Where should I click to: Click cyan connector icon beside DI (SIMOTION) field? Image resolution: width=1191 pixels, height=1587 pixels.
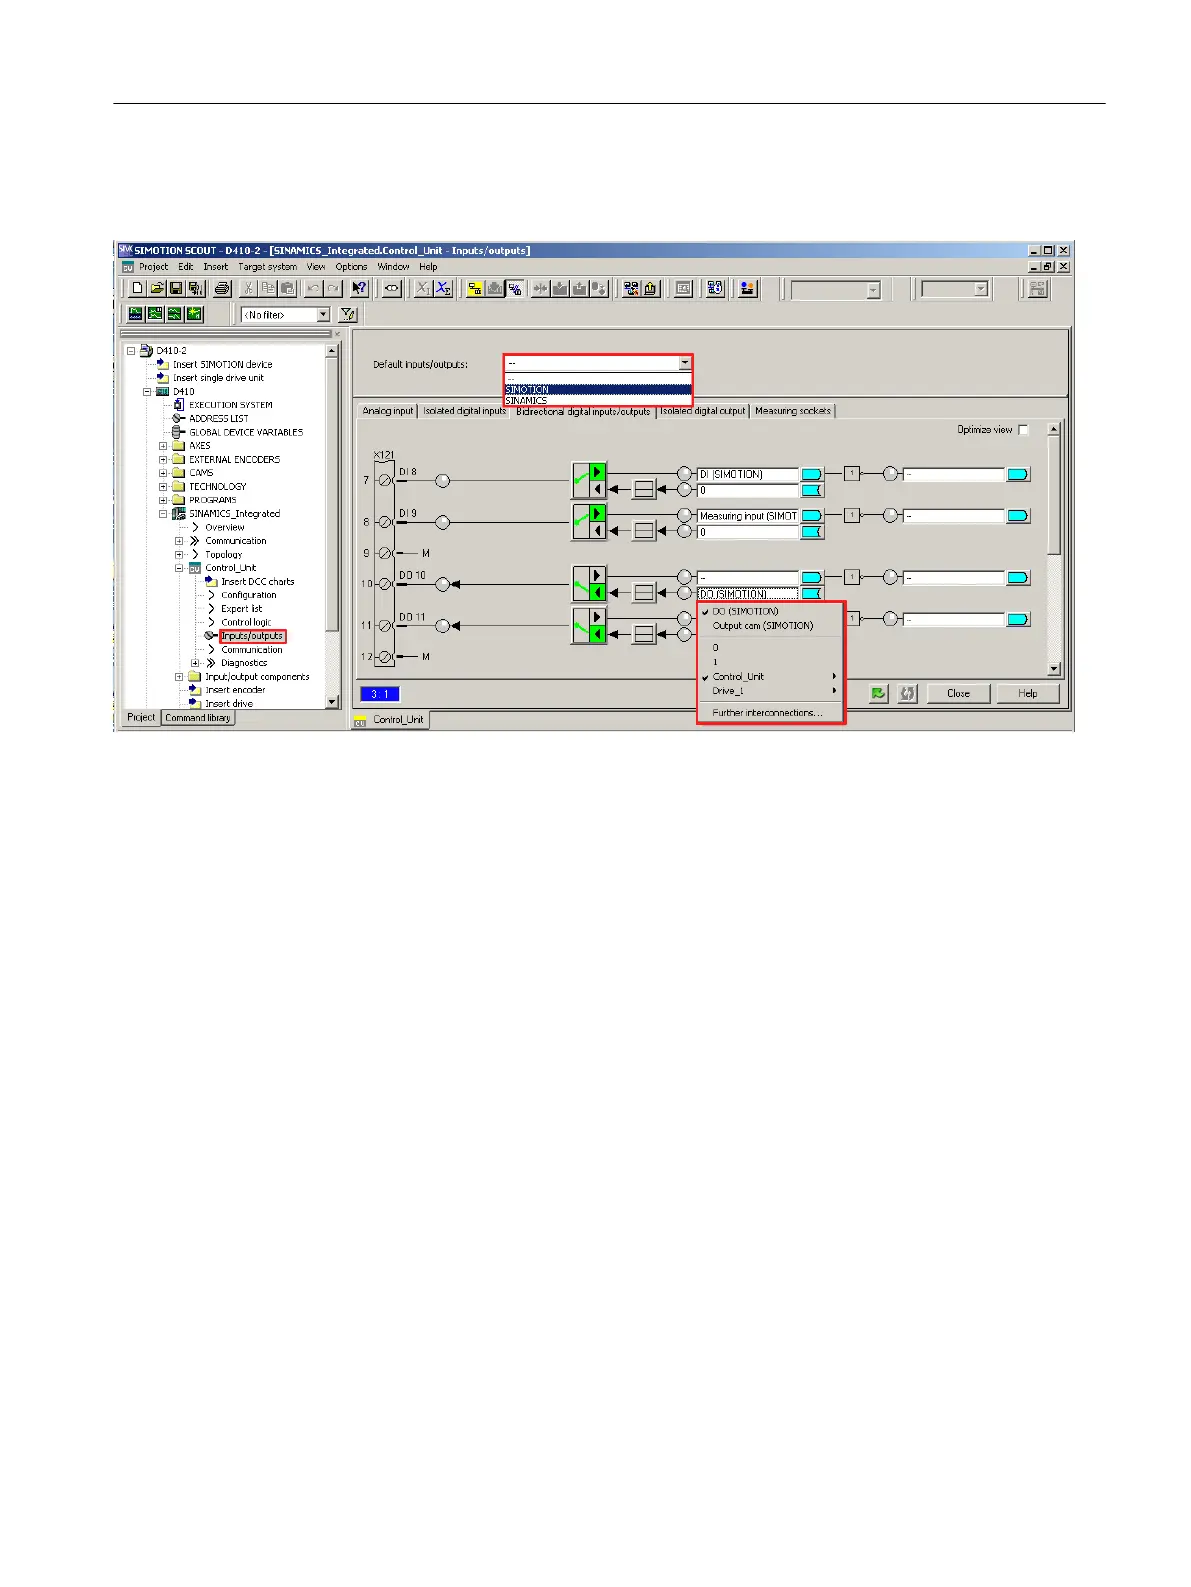click(x=811, y=474)
